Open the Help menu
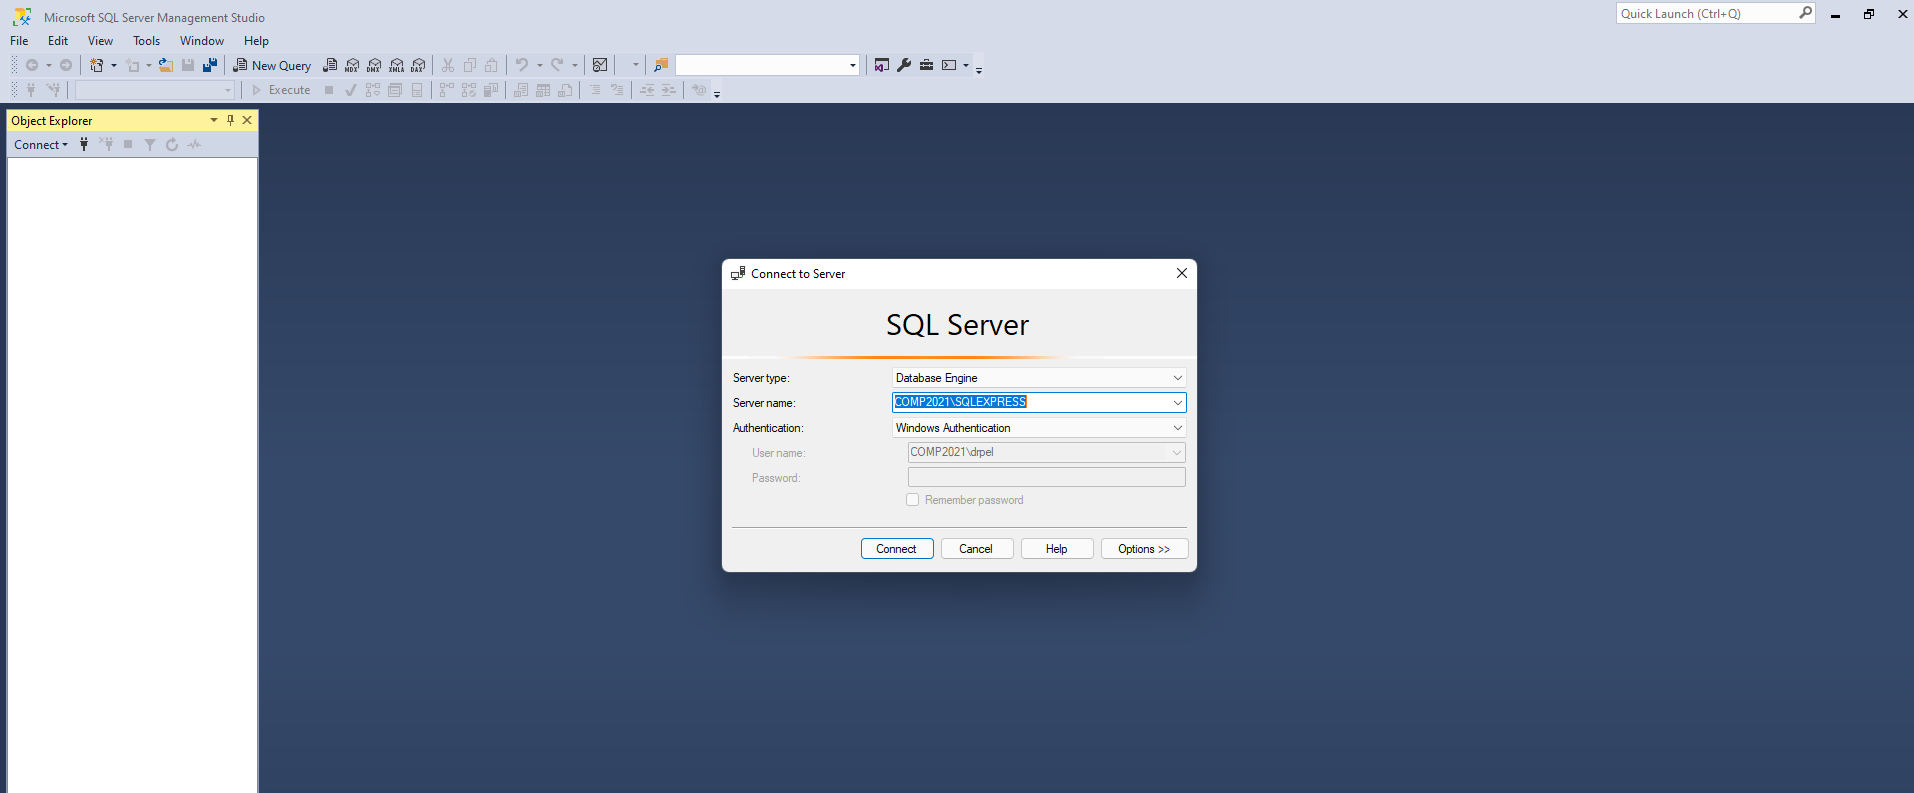 point(256,41)
